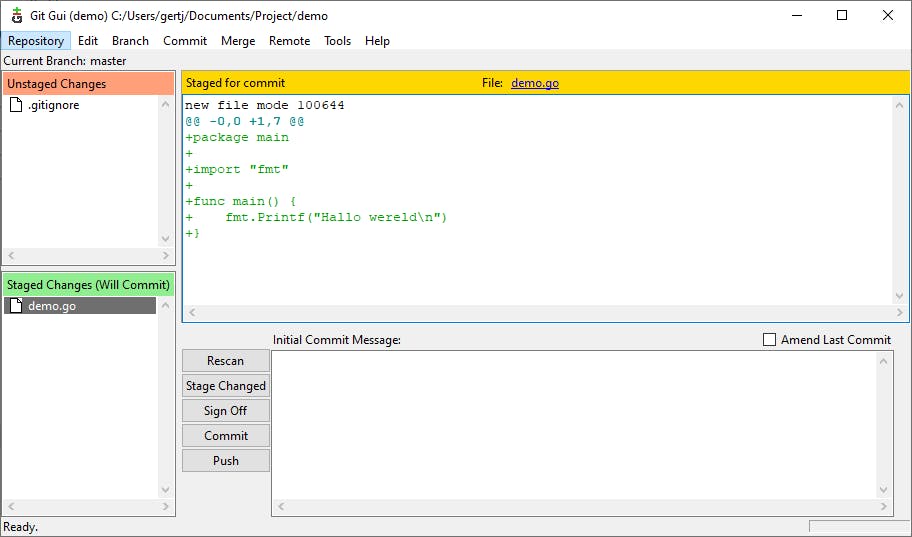Click the Push button
Screen dimensions: 912x537
(226, 461)
